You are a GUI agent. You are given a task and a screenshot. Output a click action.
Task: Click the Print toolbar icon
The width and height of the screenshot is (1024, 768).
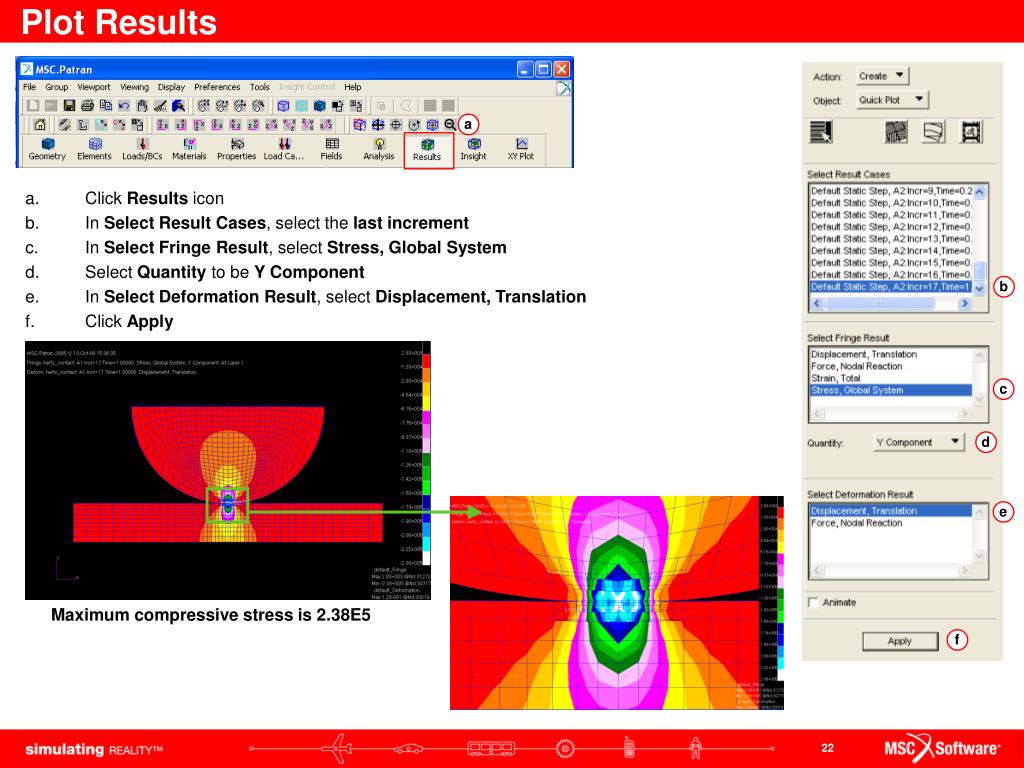coord(88,105)
